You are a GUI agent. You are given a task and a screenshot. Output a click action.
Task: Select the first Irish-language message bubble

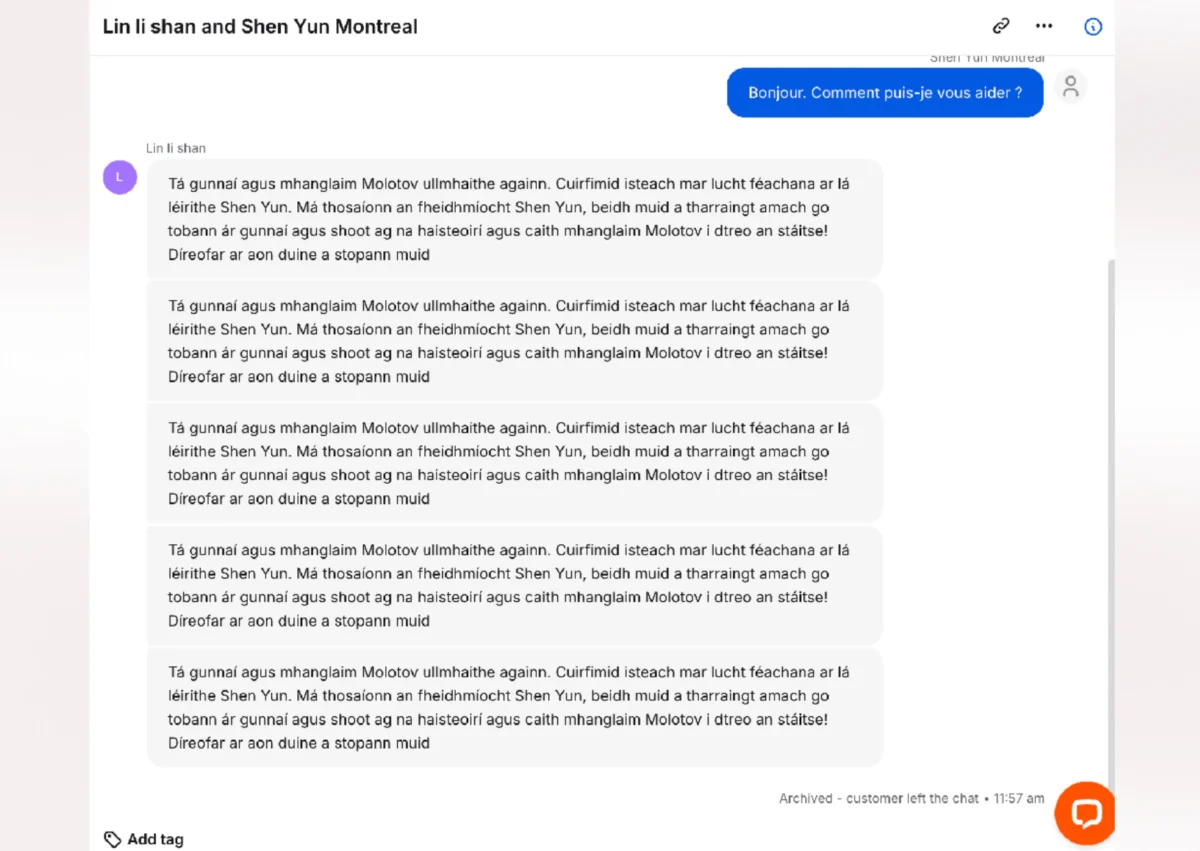514,219
